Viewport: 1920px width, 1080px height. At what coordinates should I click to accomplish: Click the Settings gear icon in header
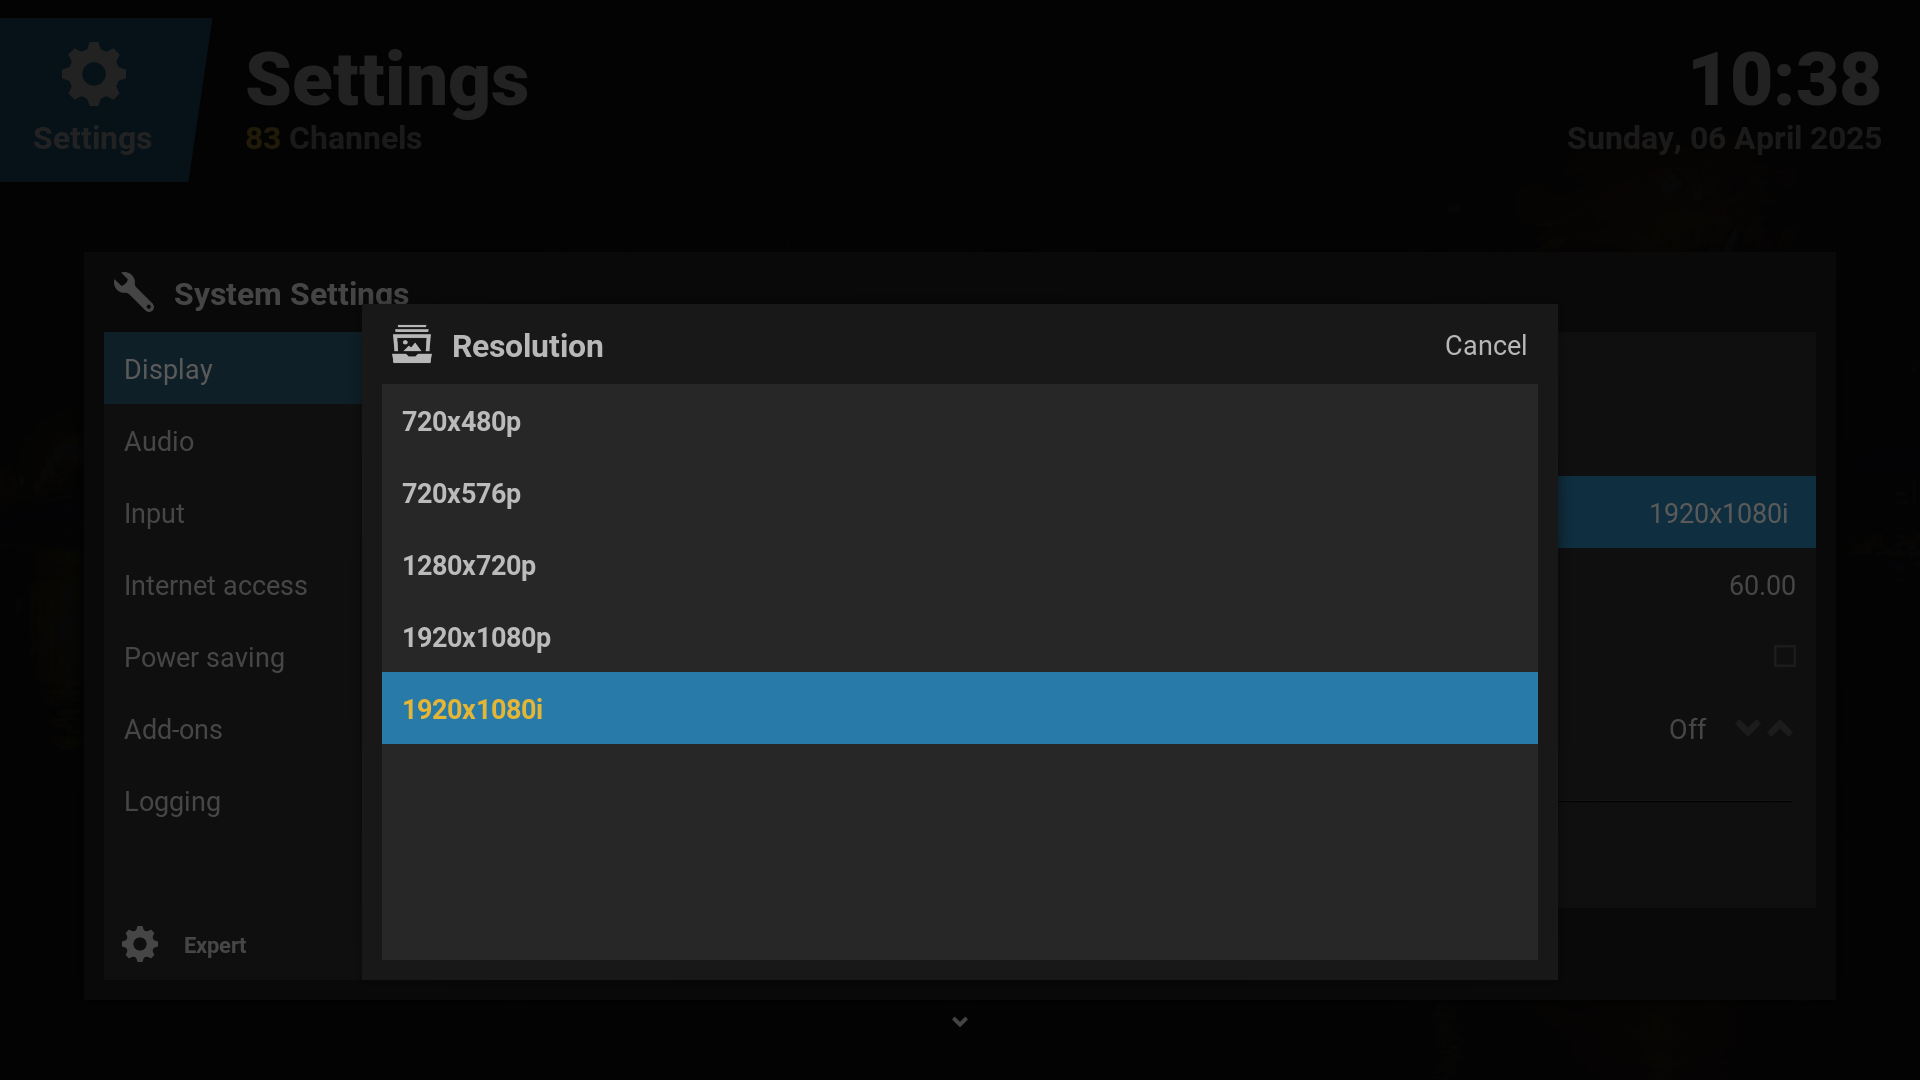[x=94, y=74]
